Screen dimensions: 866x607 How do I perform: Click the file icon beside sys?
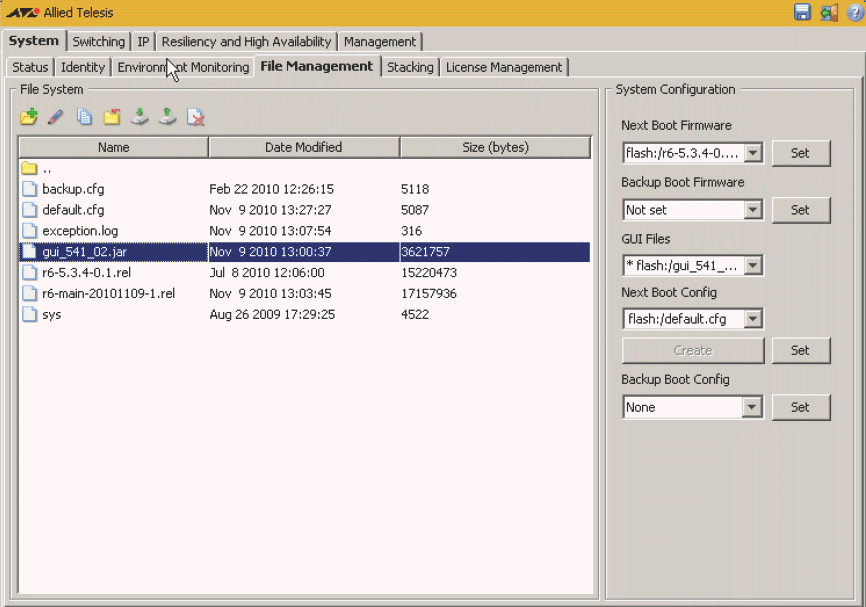click(29, 314)
